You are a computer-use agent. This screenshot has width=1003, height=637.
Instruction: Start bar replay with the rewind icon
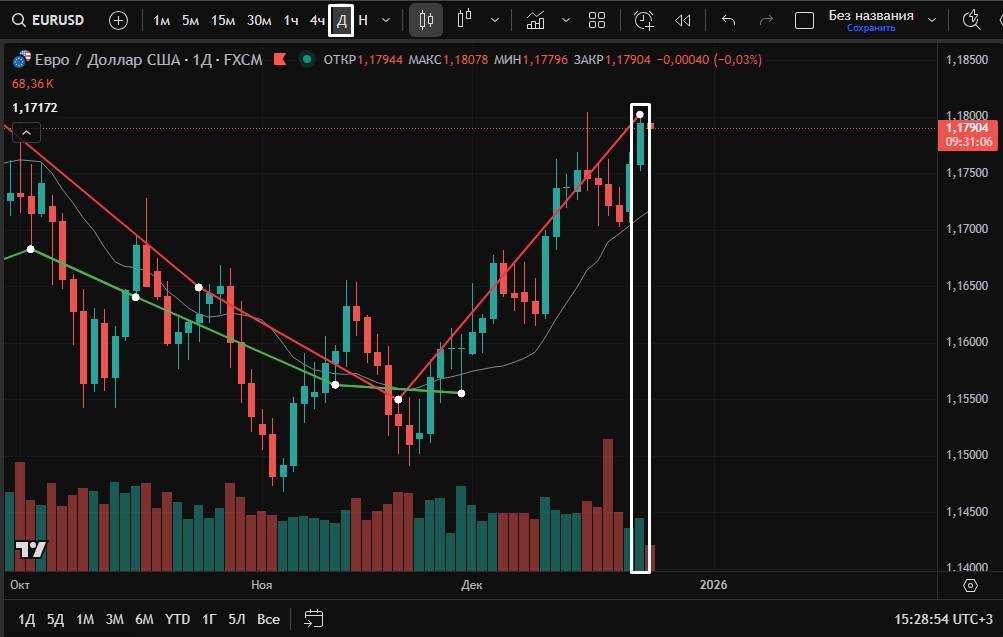point(683,20)
